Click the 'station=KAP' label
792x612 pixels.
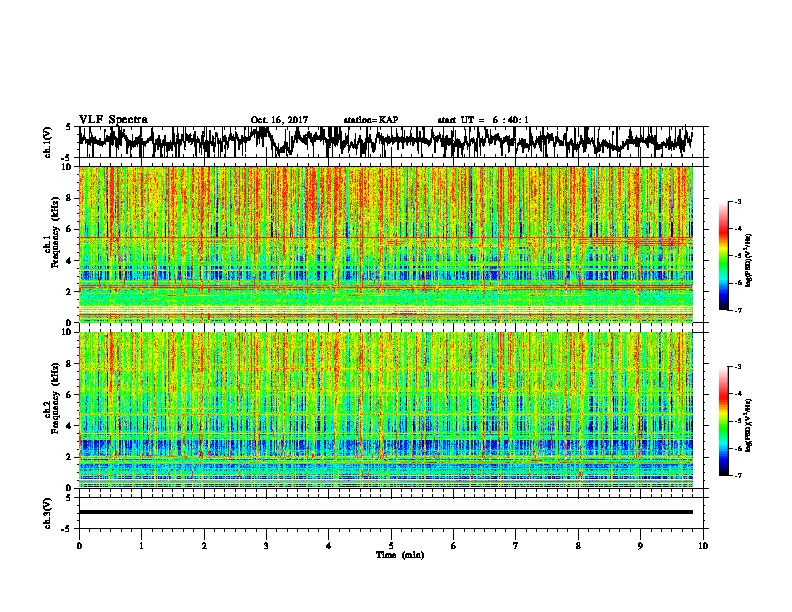pyautogui.click(x=371, y=120)
